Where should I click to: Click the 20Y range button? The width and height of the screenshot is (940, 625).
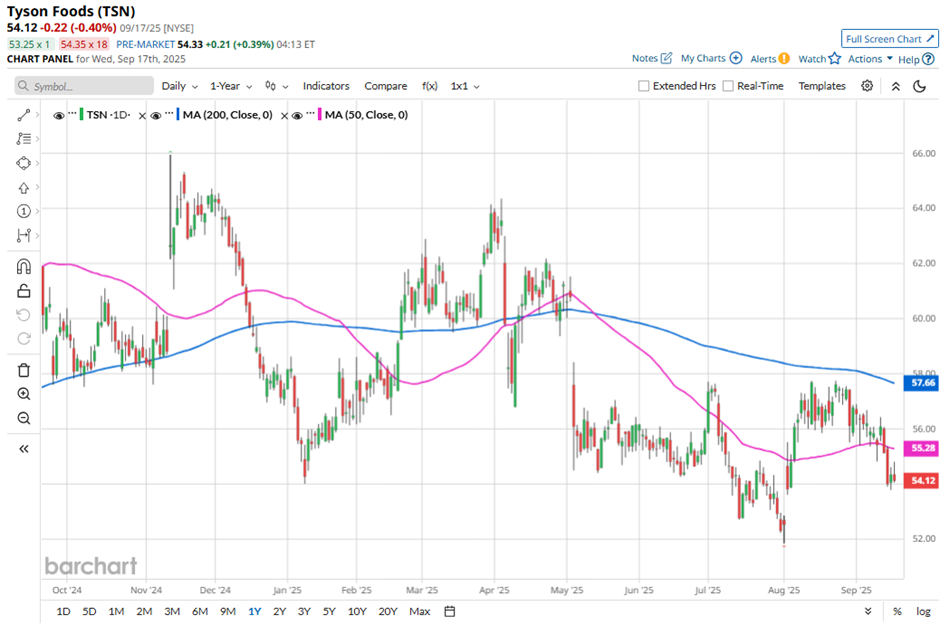(388, 611)
